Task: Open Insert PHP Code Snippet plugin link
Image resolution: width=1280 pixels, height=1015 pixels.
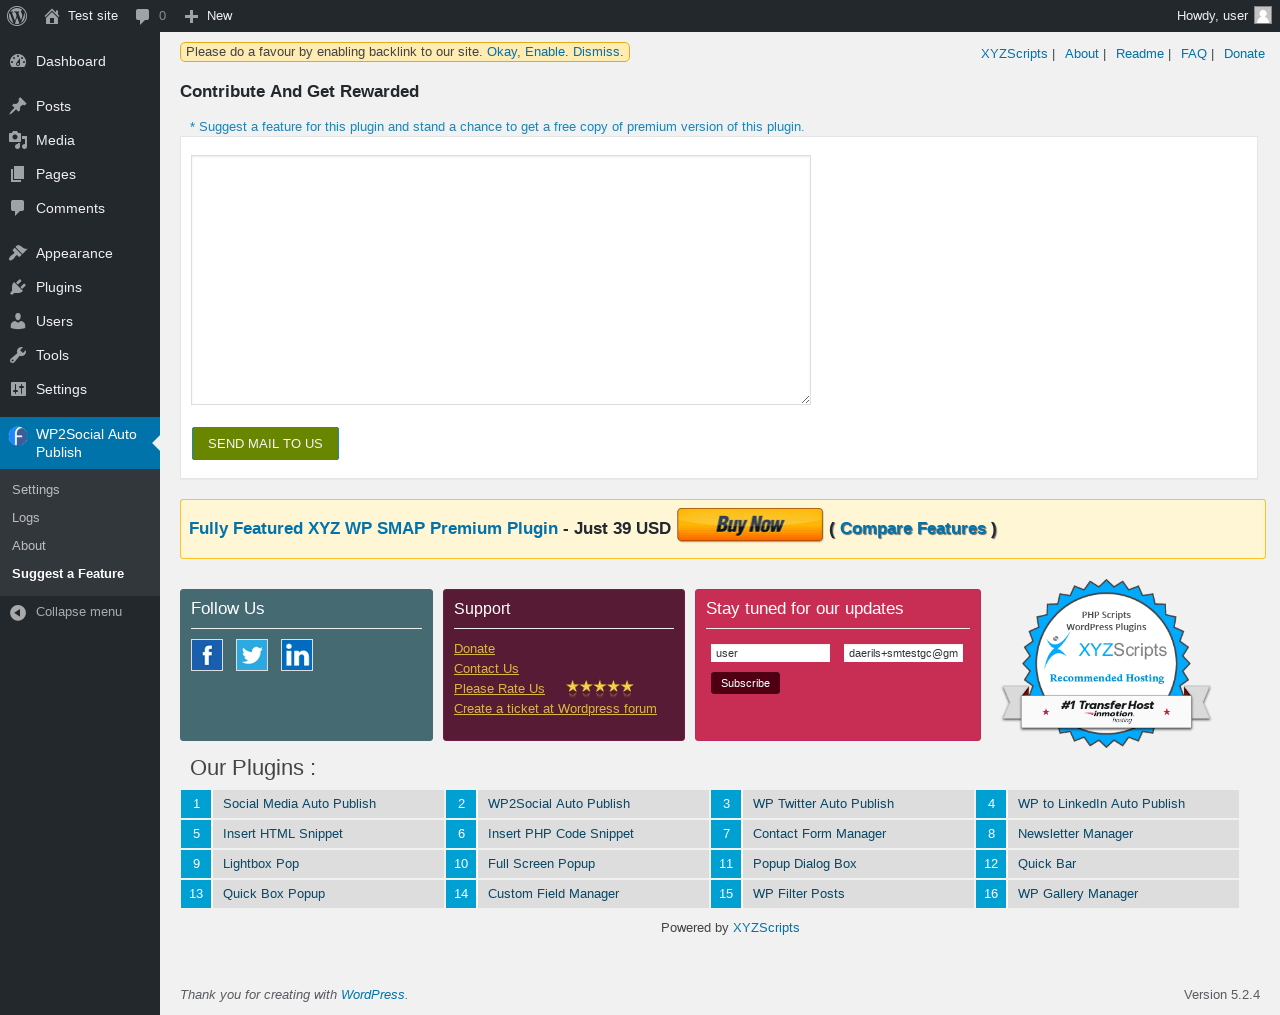Action: click(561, 834)
